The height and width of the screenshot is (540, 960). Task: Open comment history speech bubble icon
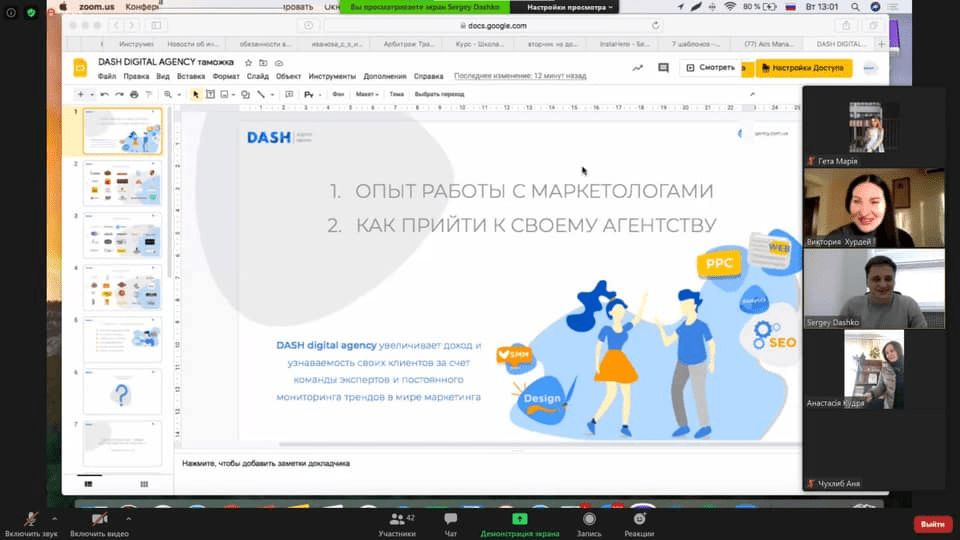[663, 68]
